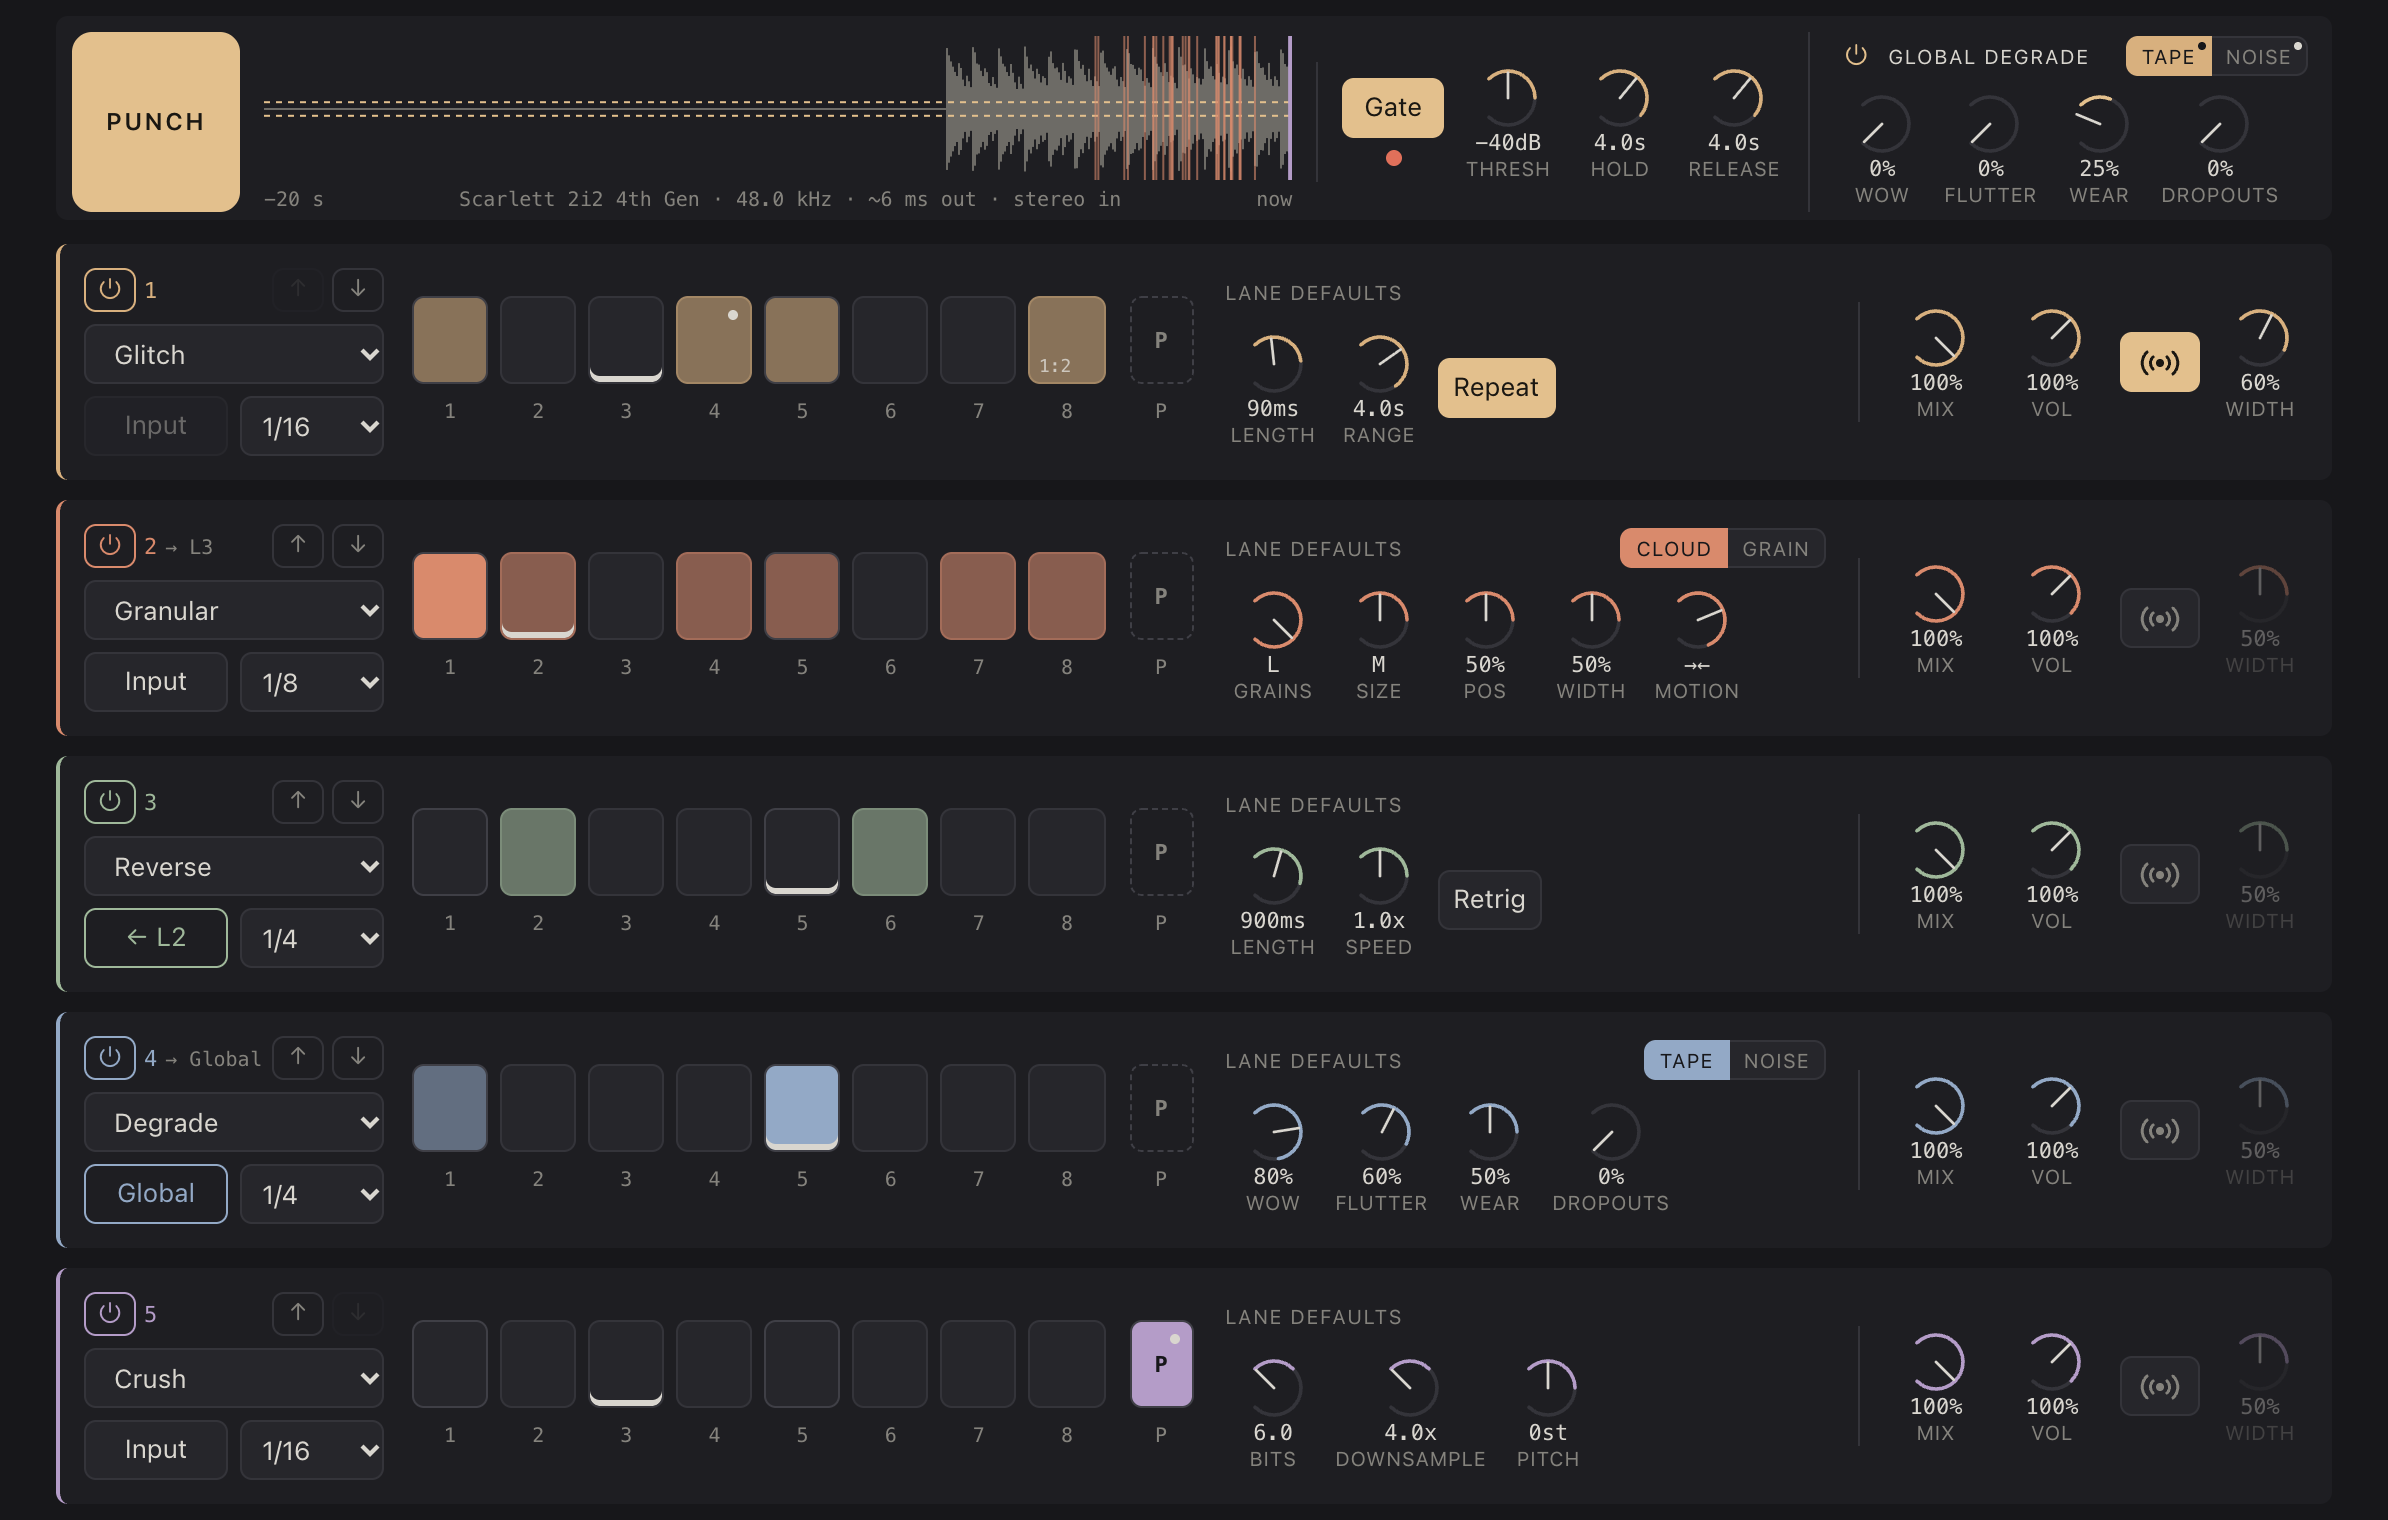Image resolution: width=2388 pixels, height=1520 pixels.
Task: Open lane 1 rate dropdown showing 1/16
Action: (x=312, y=426)
